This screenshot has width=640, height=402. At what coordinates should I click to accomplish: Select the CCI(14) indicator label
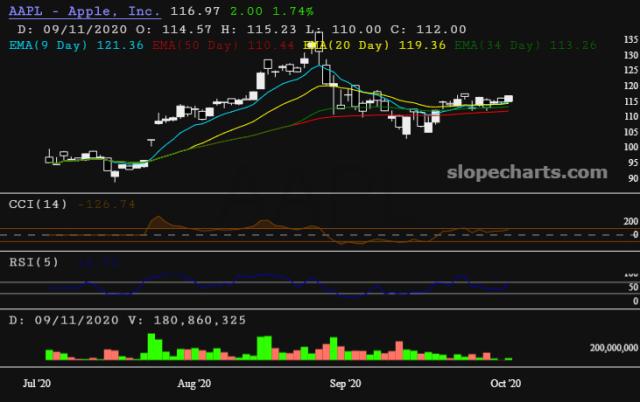tap(38, 204)
